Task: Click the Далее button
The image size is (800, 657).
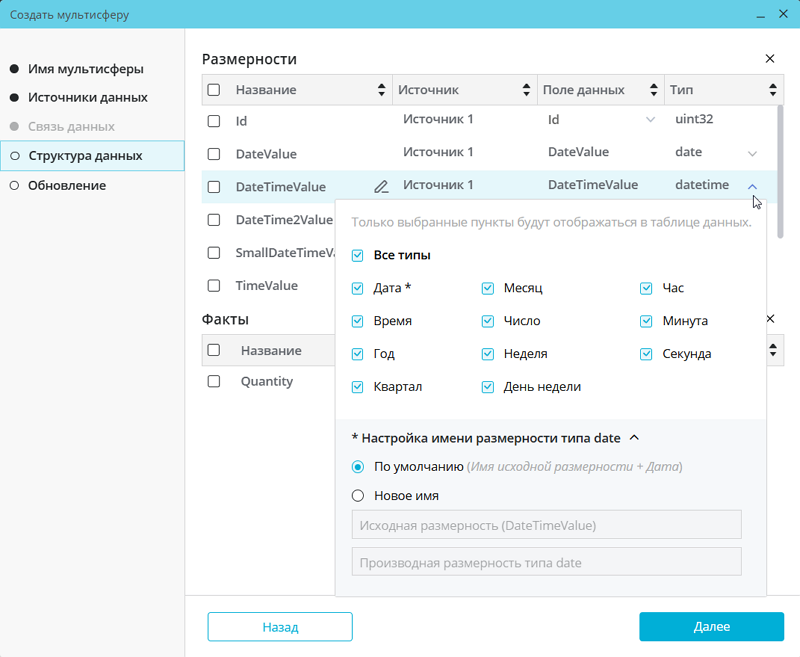Action: pyautogui.click(x=711, y=627)
